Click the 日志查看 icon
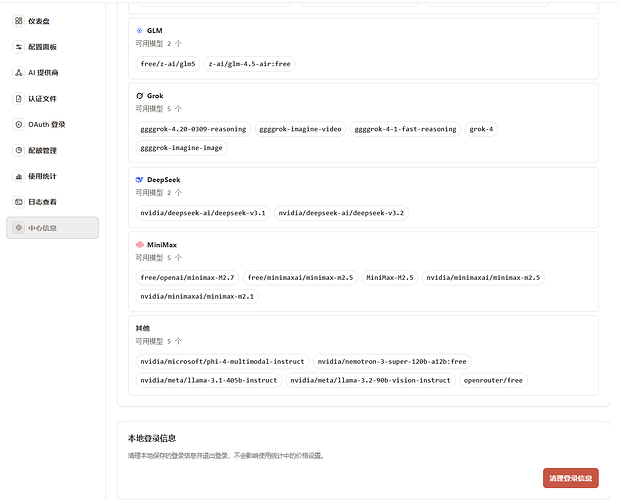 pyautogui.click(x=19, y=202)
